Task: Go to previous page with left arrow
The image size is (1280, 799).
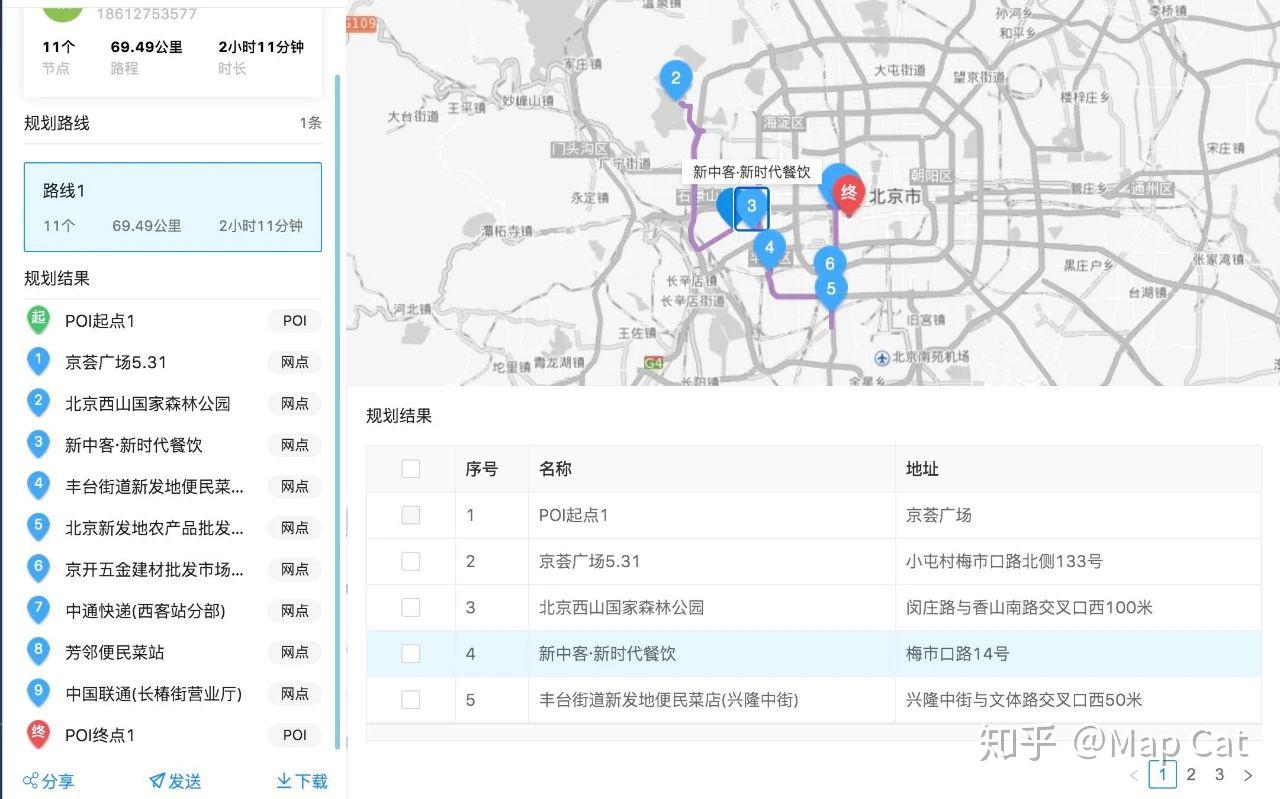Action: tap(1134, 775)
